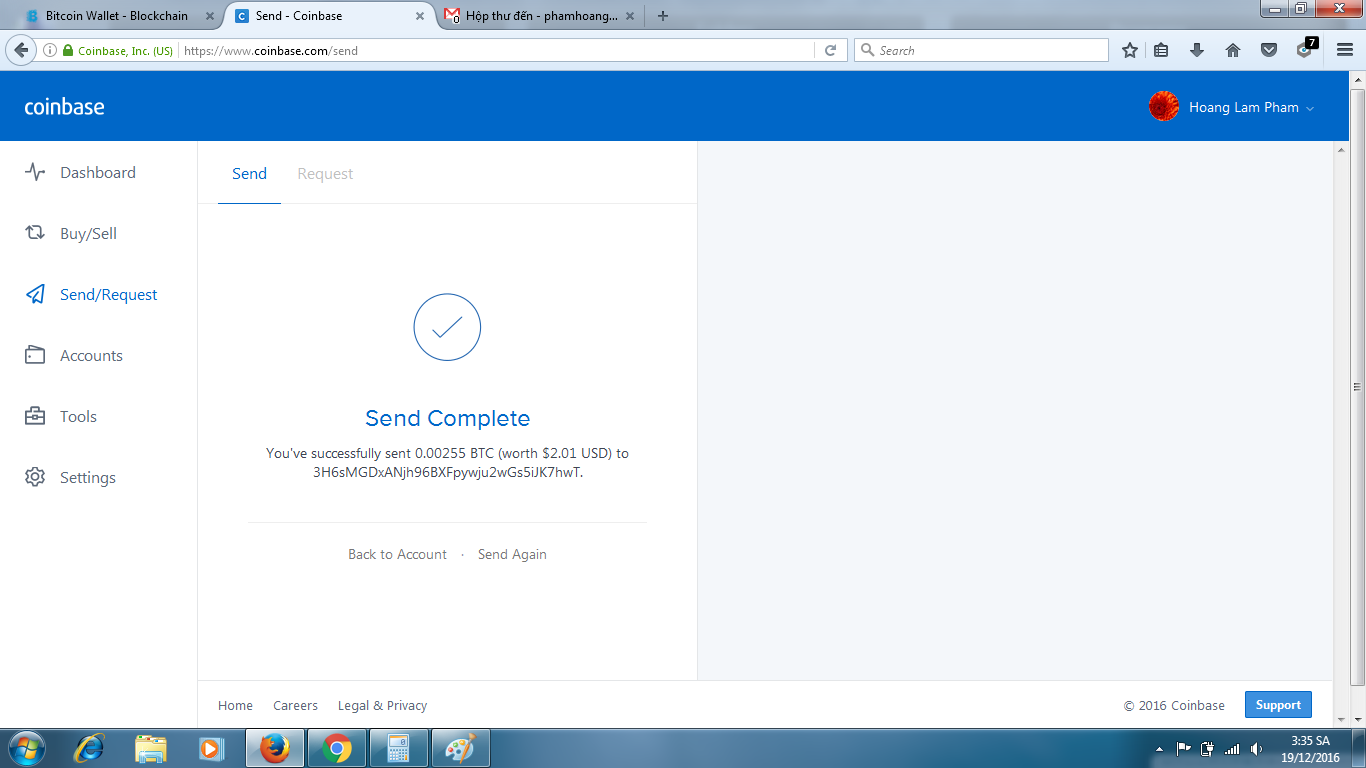
Task: Select the Send tab on the page
Action: click(x=249, y=174)
